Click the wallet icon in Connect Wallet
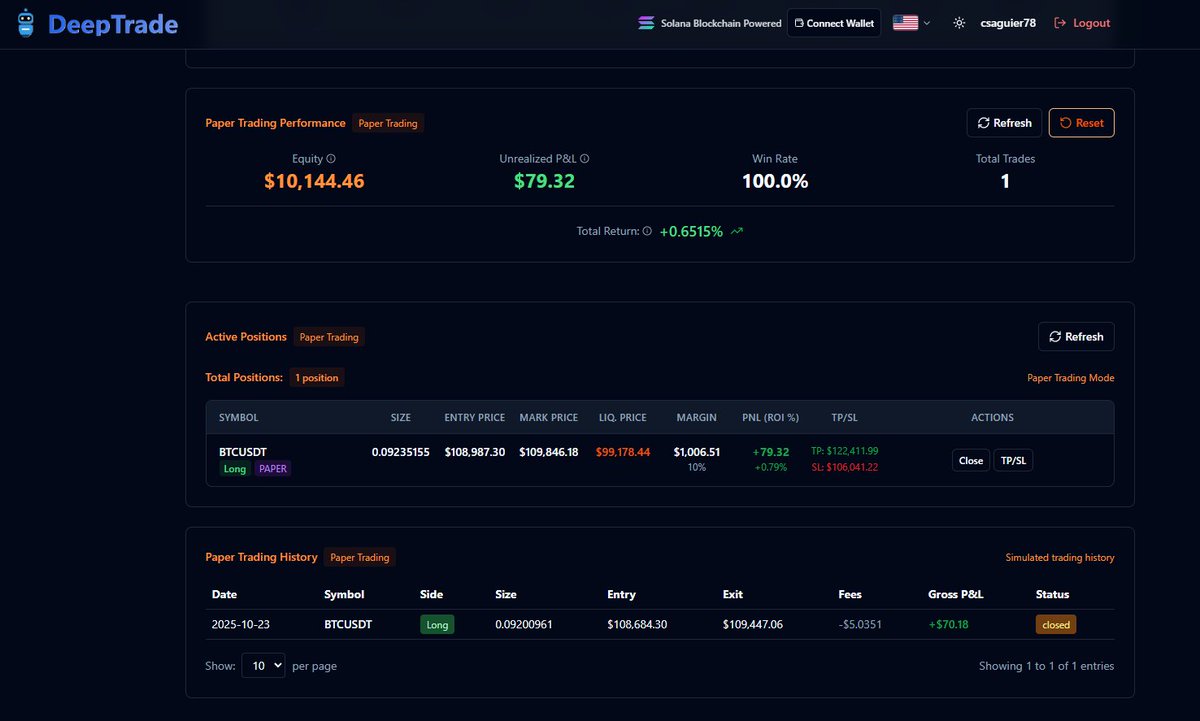The image size is (1200, 721). point(797,22)
